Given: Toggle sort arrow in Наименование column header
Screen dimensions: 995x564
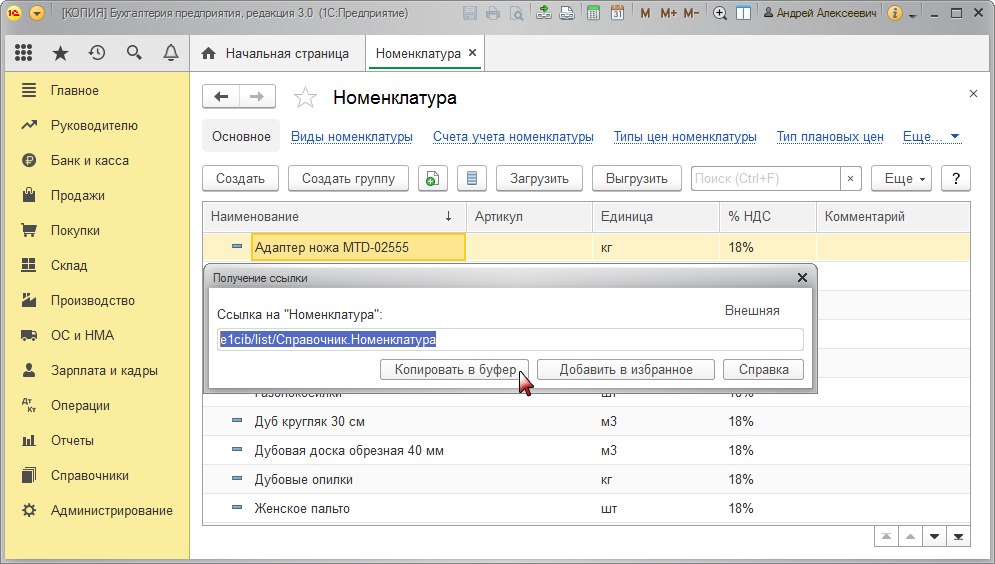Looking at the screenshot, I should pyautogui.click(x=448, y=216).
